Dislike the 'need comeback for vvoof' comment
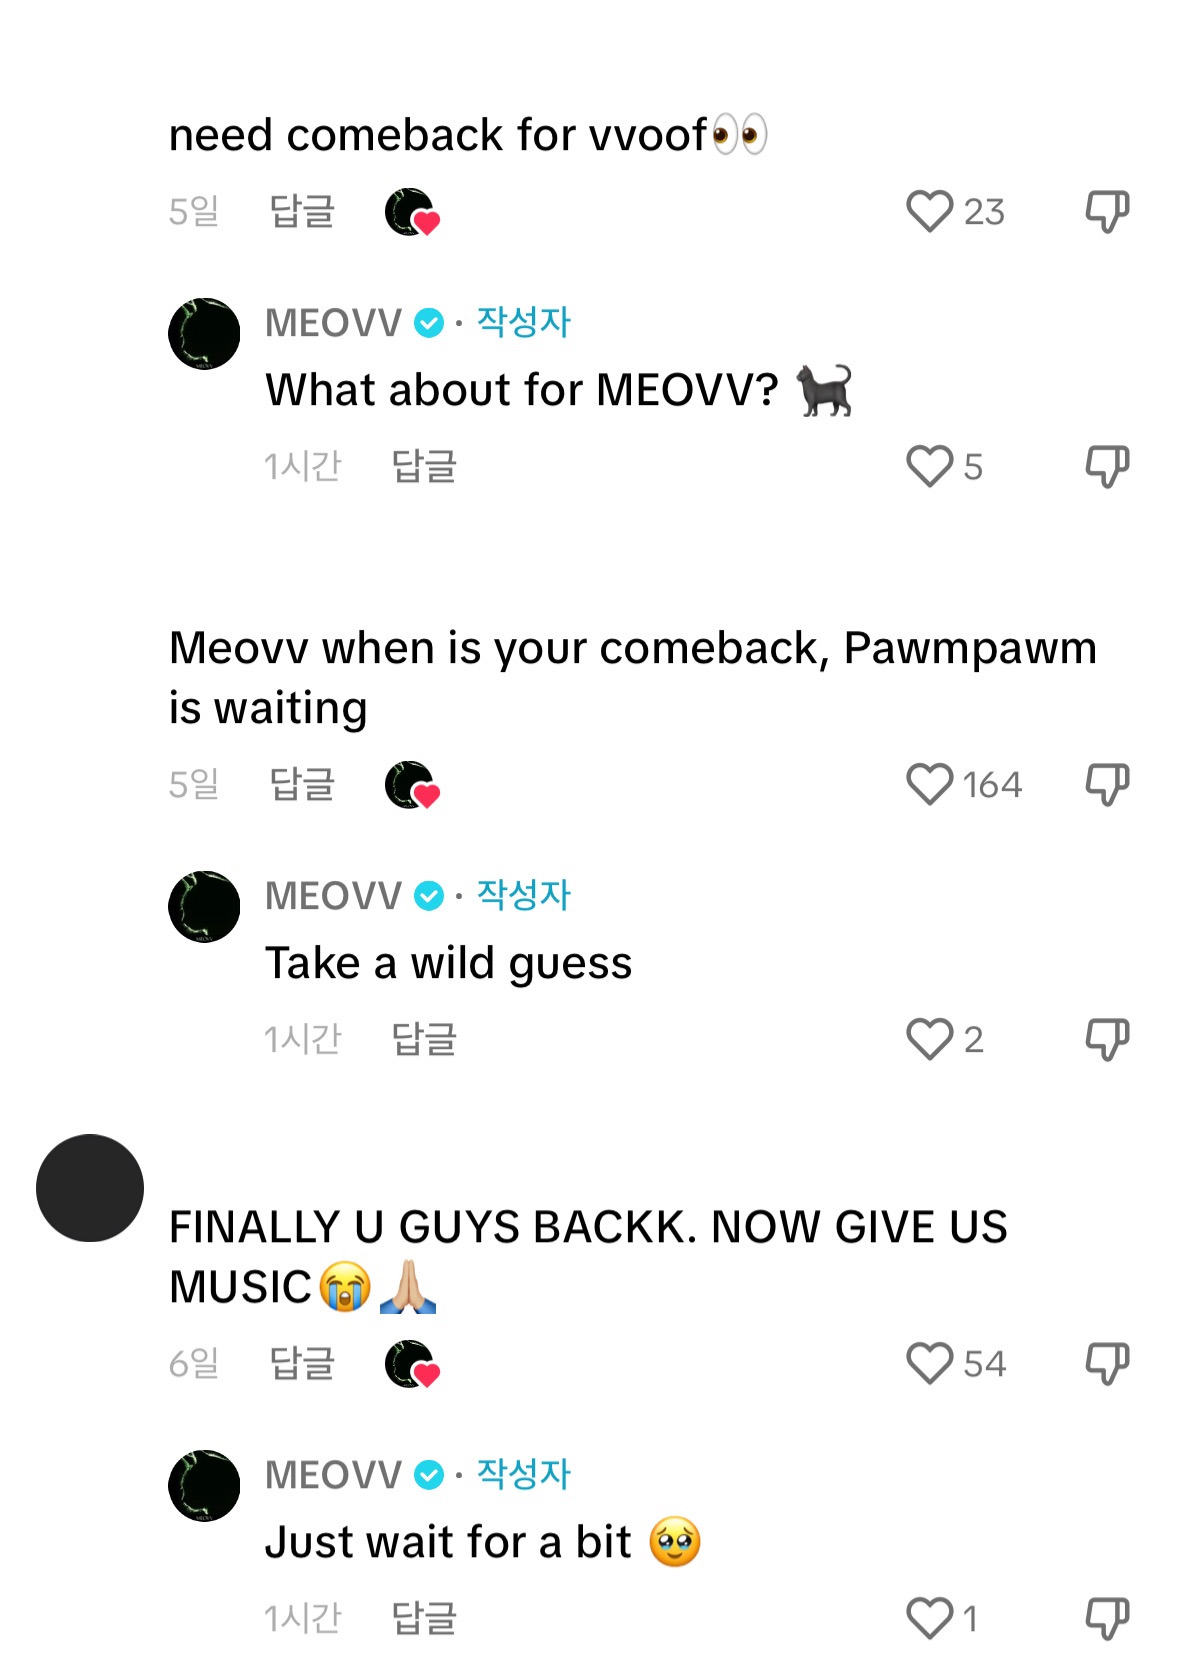1179x1674 pixels. click(1107, 212)
